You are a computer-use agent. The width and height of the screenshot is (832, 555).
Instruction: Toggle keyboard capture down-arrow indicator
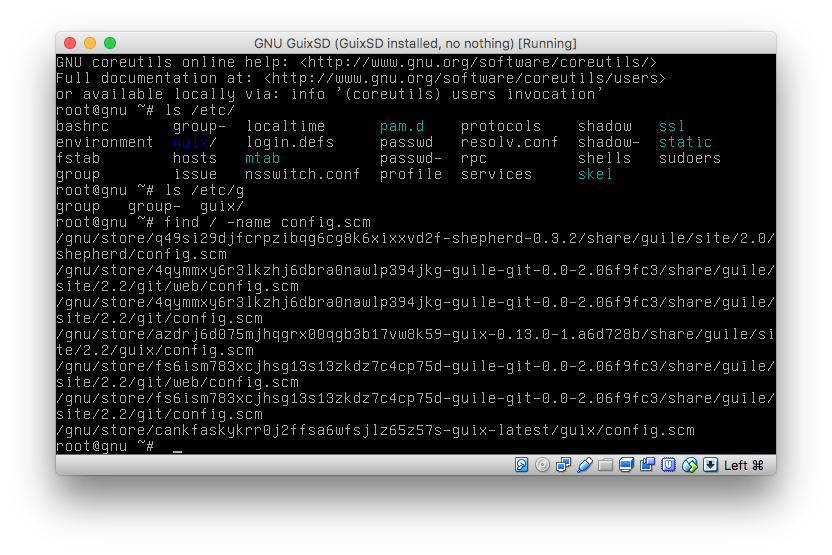point(710,465)
